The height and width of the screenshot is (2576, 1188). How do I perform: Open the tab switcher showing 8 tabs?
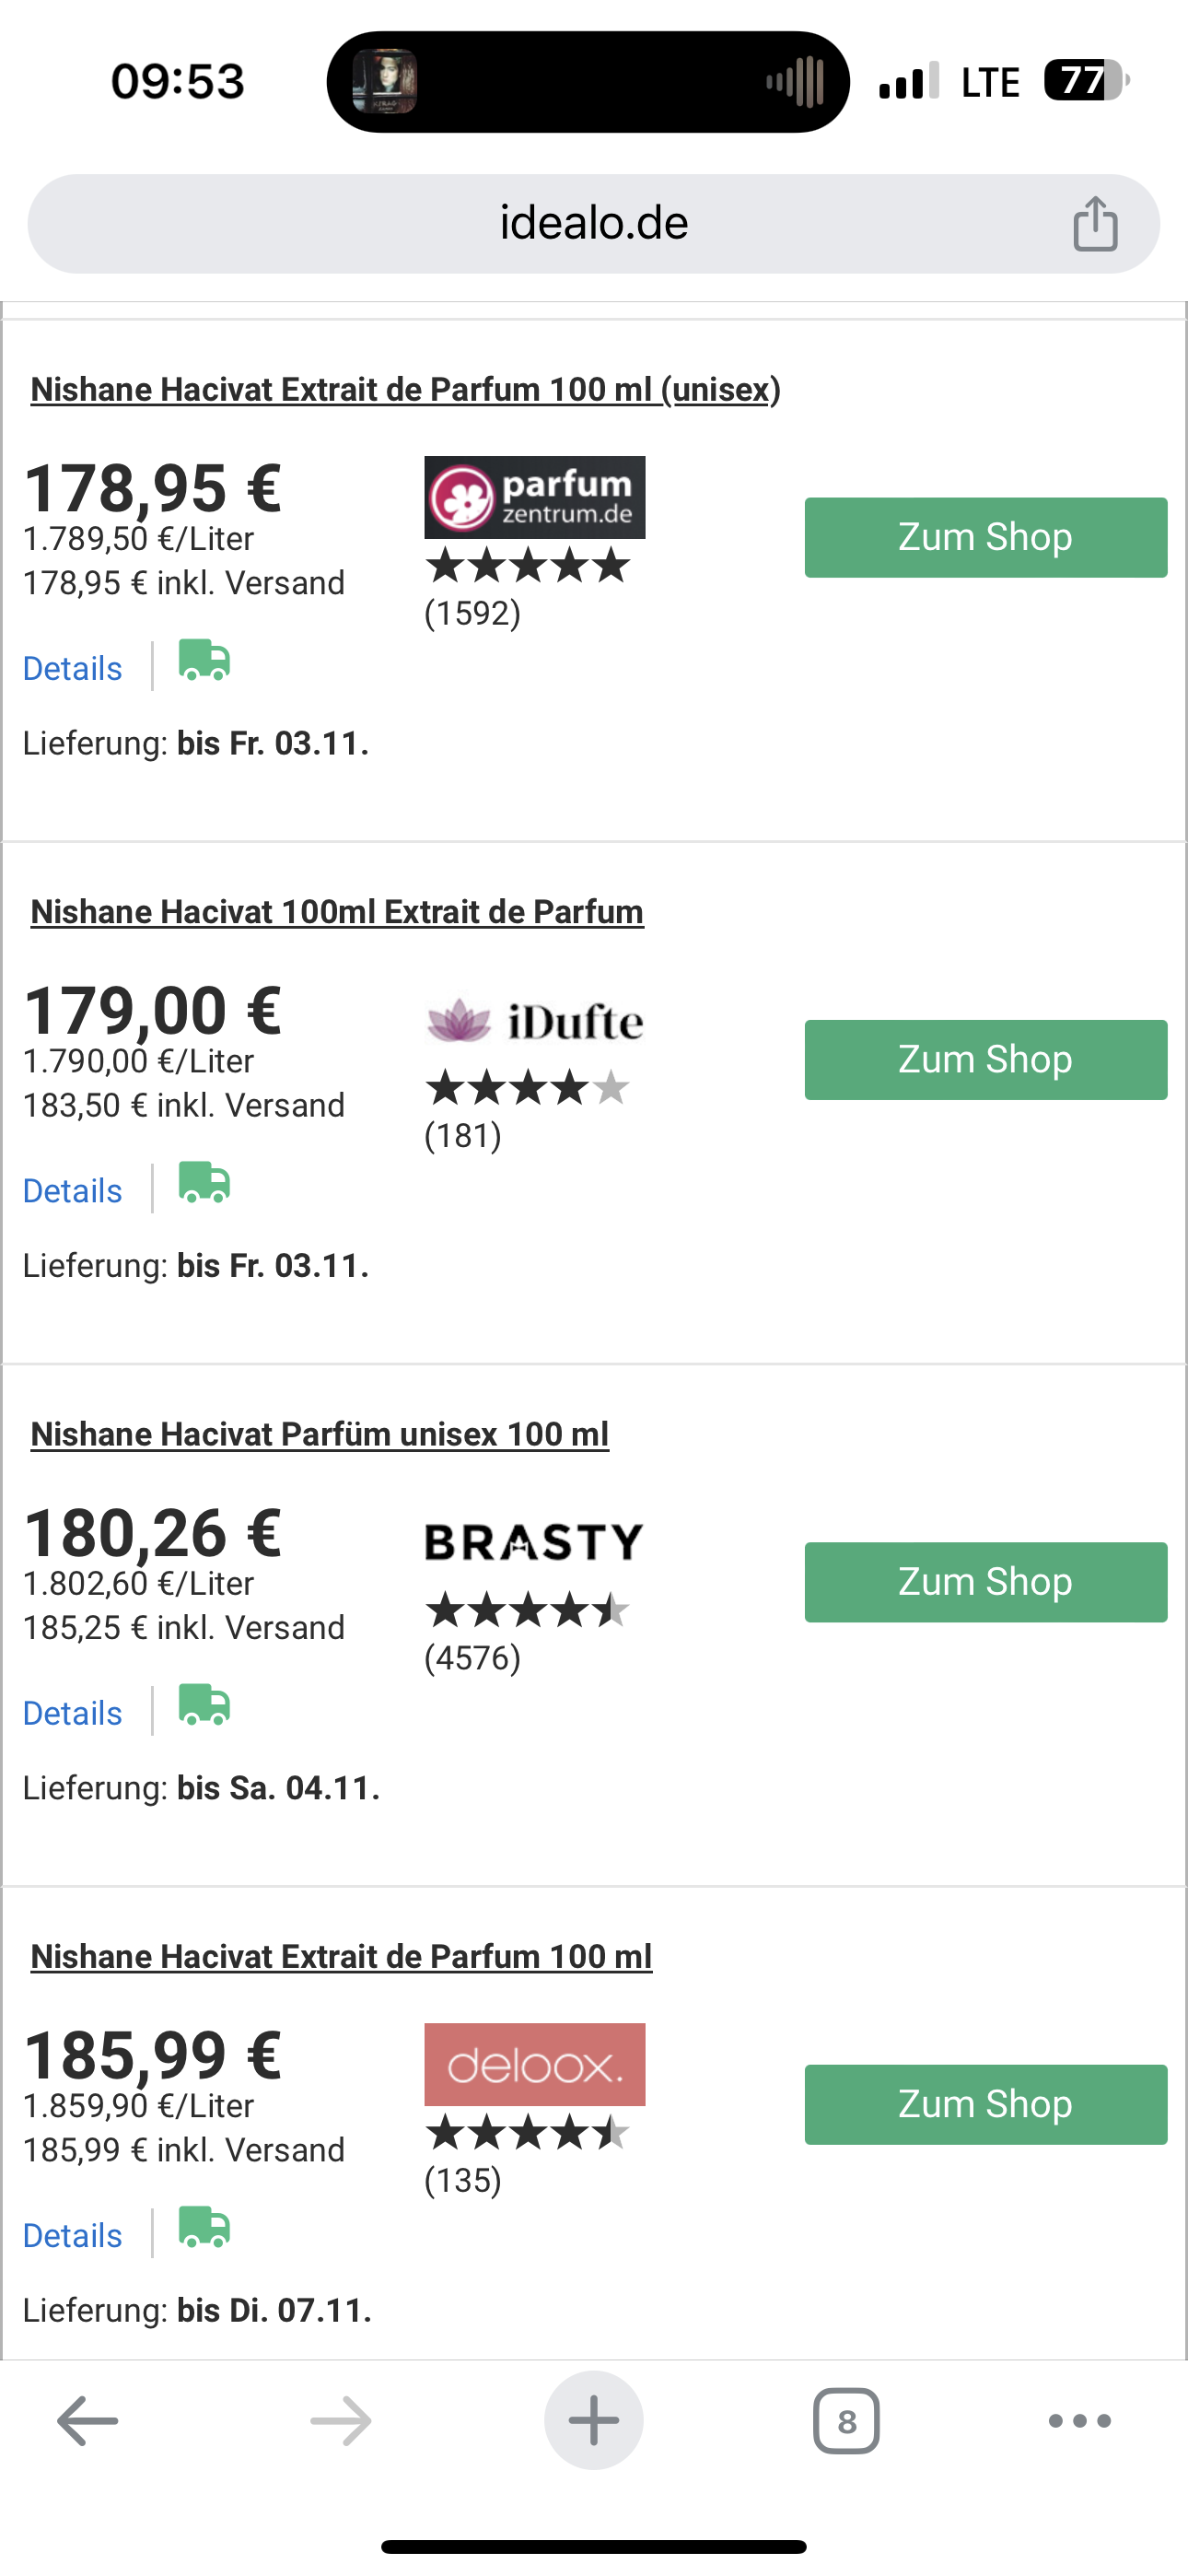[x=846, y=2421]
